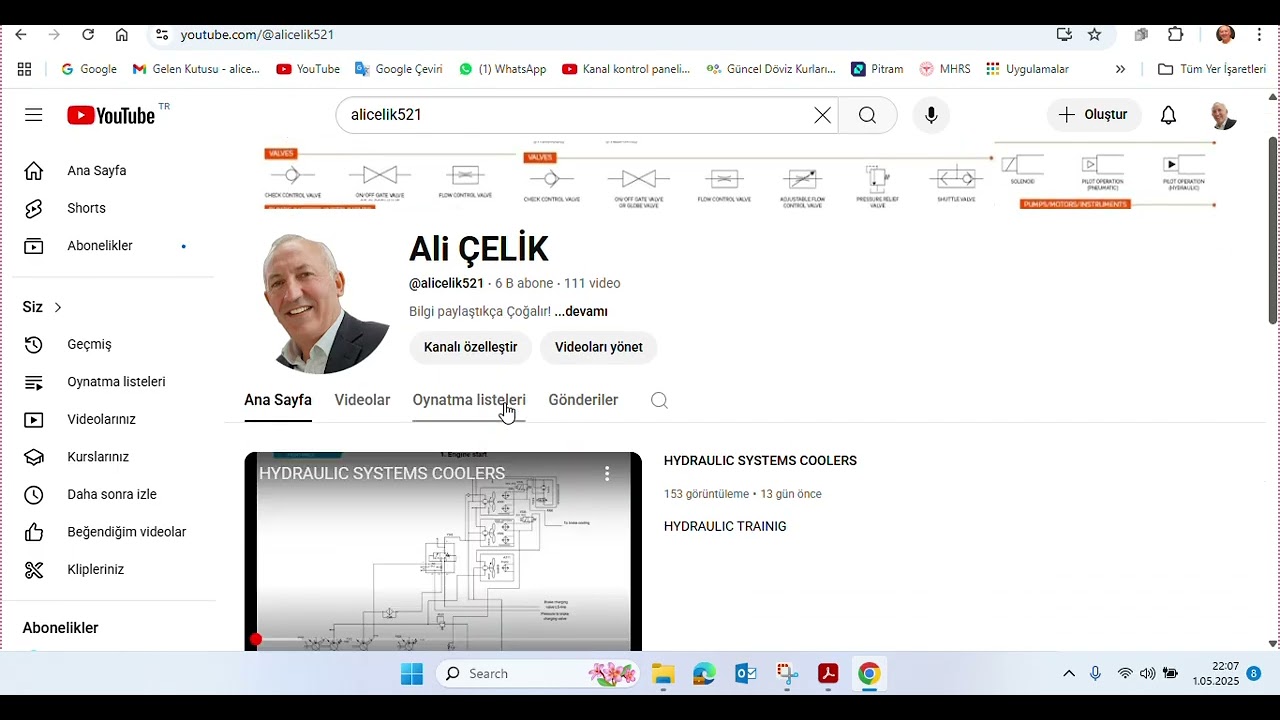
Task: Click the Kanalı özelleştir button
Action: (x=470, y=347)
